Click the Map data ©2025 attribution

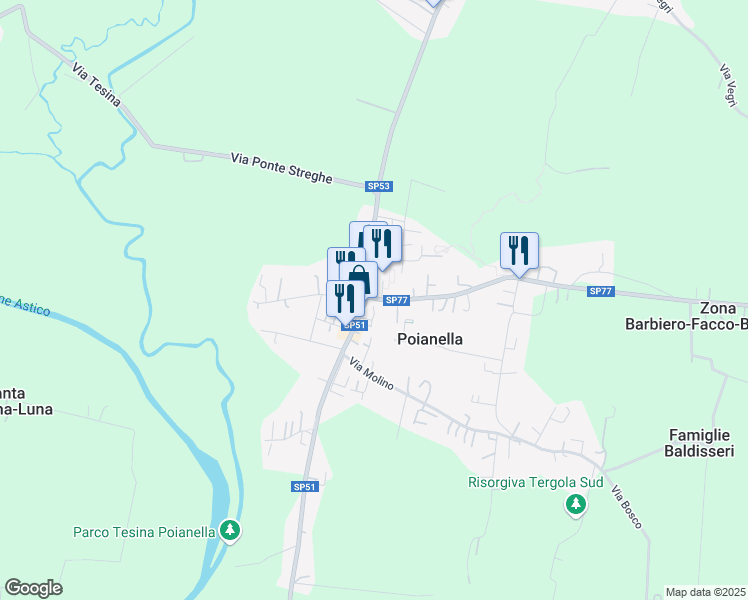706,592
